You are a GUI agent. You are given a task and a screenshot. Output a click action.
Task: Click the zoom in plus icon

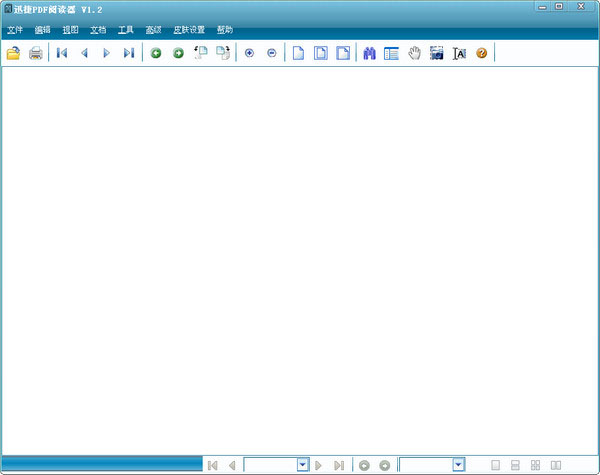[x=249, y=53]
